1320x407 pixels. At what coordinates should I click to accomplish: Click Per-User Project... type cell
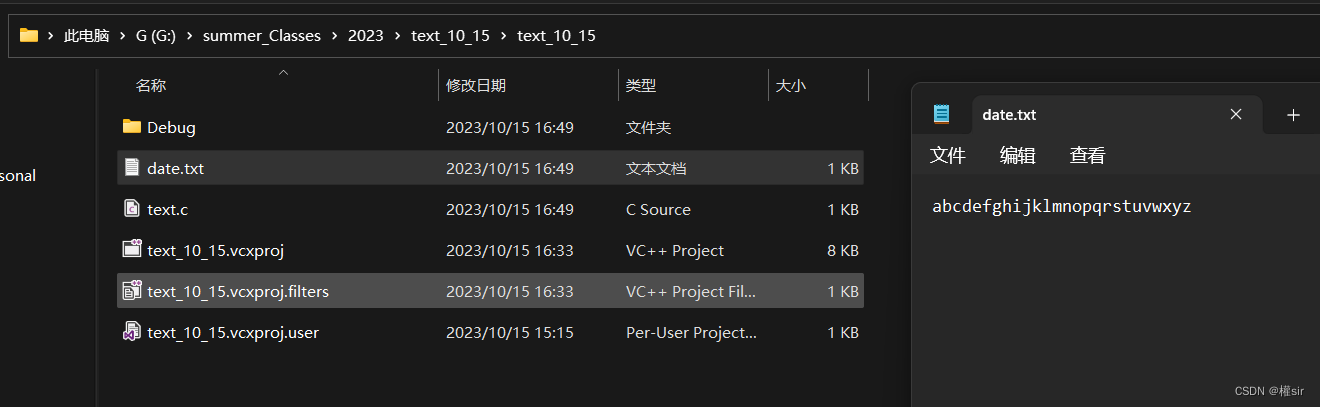[x=691, y=332]
